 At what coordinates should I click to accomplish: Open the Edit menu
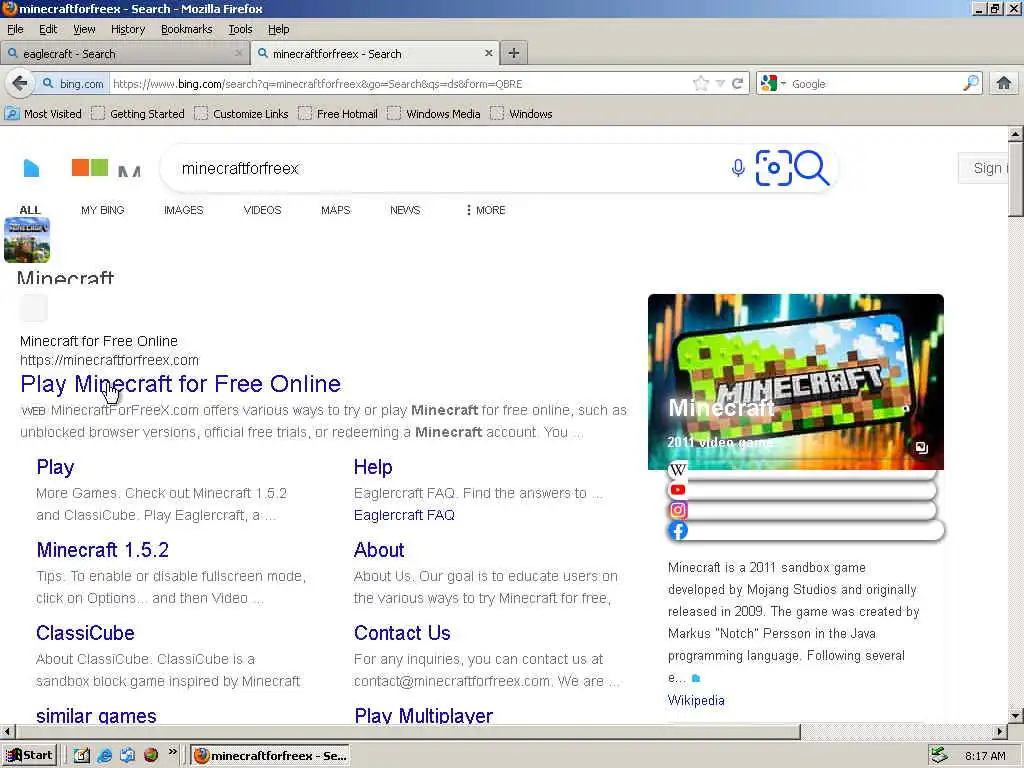(48, 29)
